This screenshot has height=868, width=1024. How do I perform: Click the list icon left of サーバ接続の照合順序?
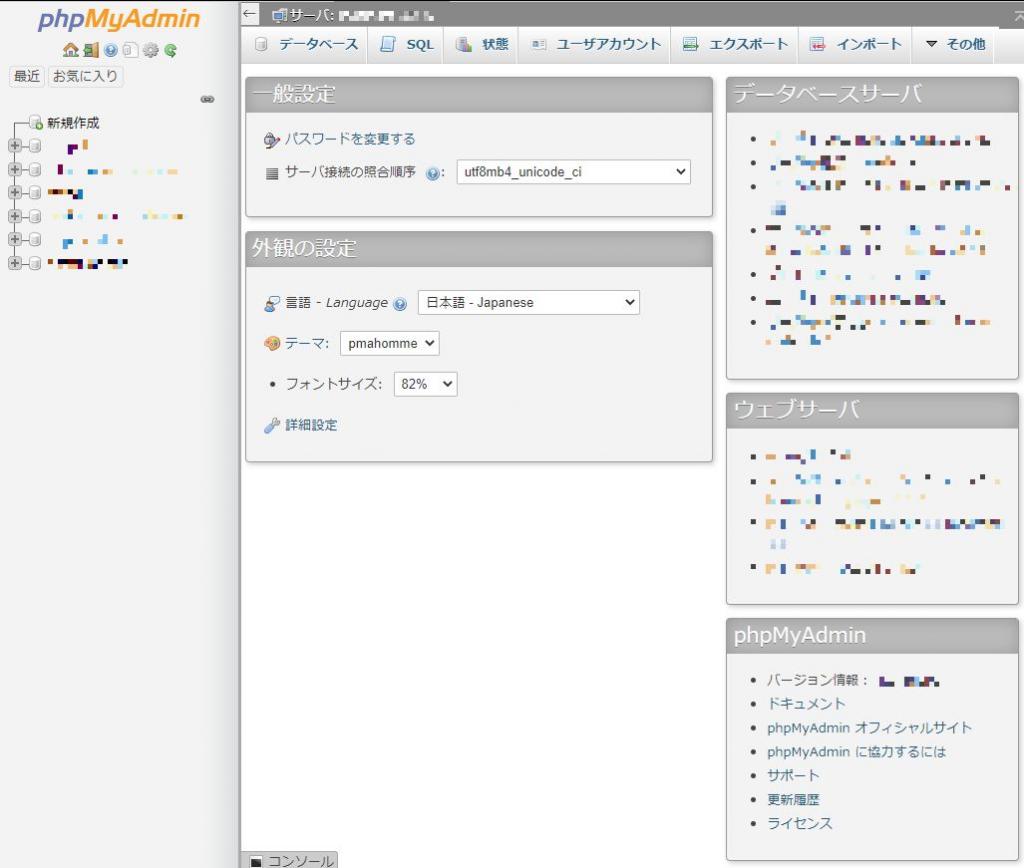272,173
